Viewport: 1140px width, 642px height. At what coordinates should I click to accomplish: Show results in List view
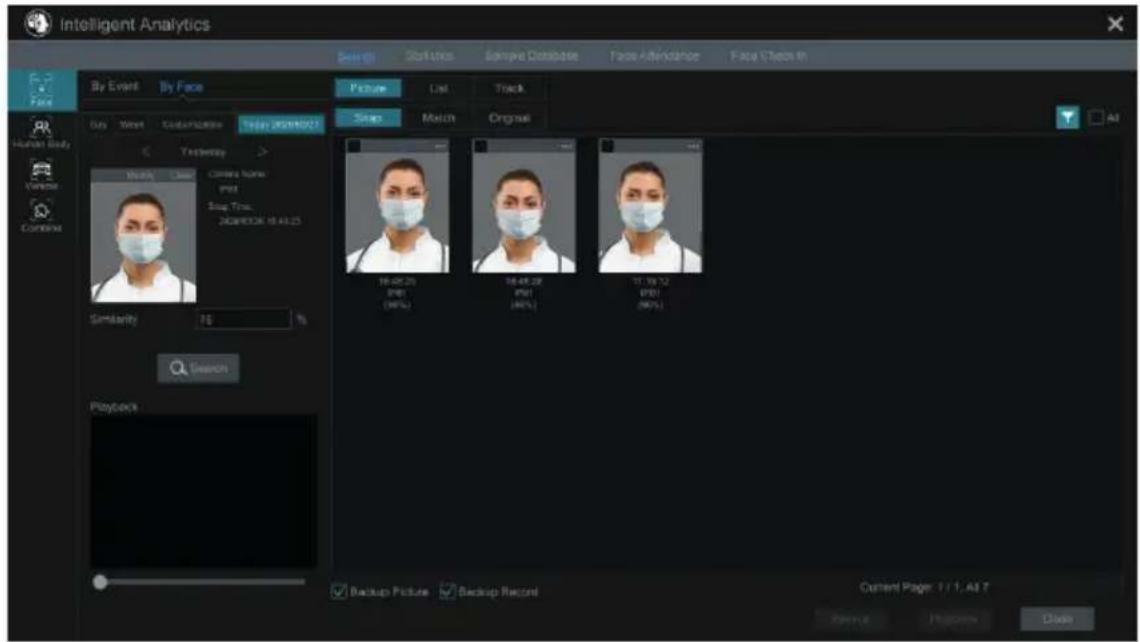438,88
